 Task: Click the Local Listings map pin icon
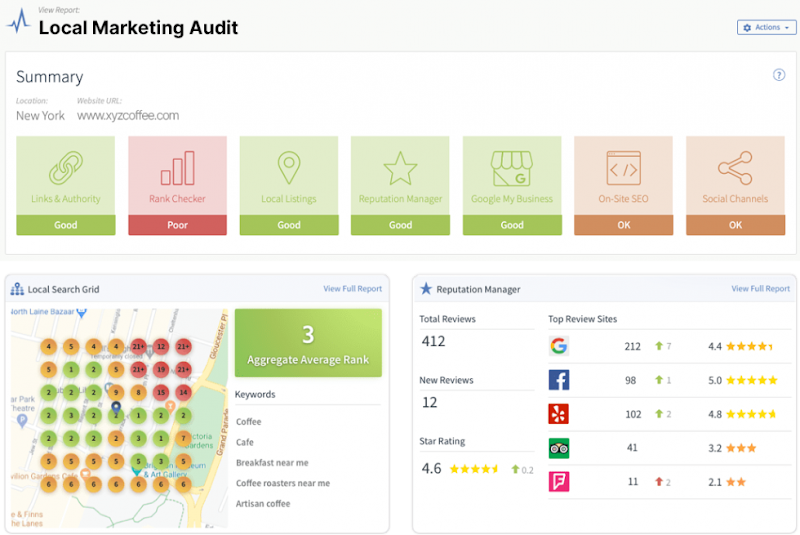289,168
